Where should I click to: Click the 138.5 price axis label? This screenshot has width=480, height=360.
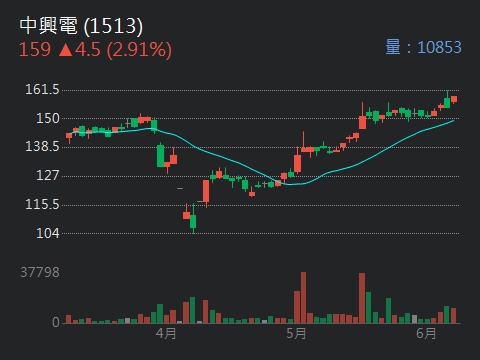pyautogui.click(x=42, y=146)
